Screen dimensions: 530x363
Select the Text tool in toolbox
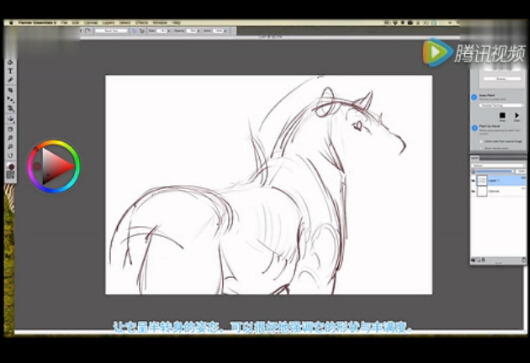(10, 71)
